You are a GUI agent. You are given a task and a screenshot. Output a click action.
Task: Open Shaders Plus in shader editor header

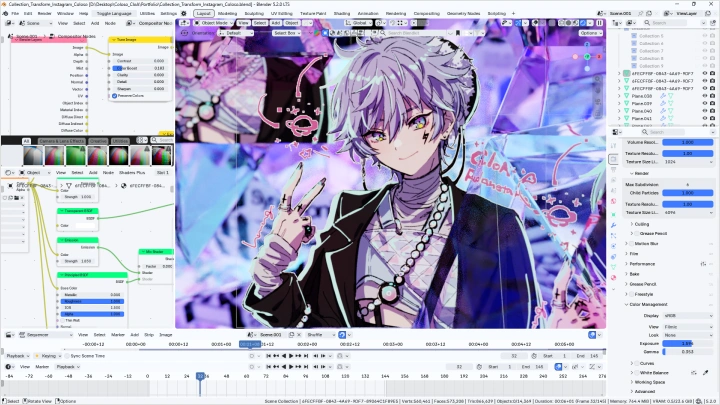pyautogui.click(x=132, y=172)
